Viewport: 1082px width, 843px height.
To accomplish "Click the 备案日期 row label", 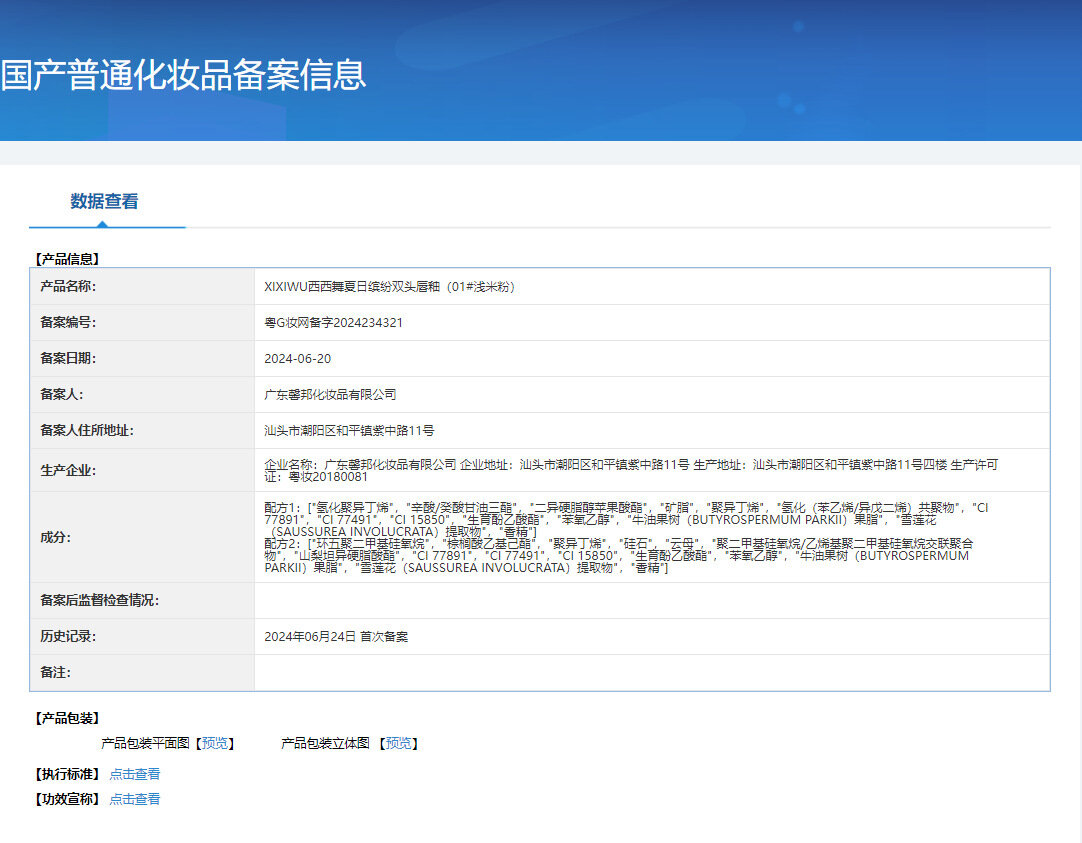I will pos(68,358).
